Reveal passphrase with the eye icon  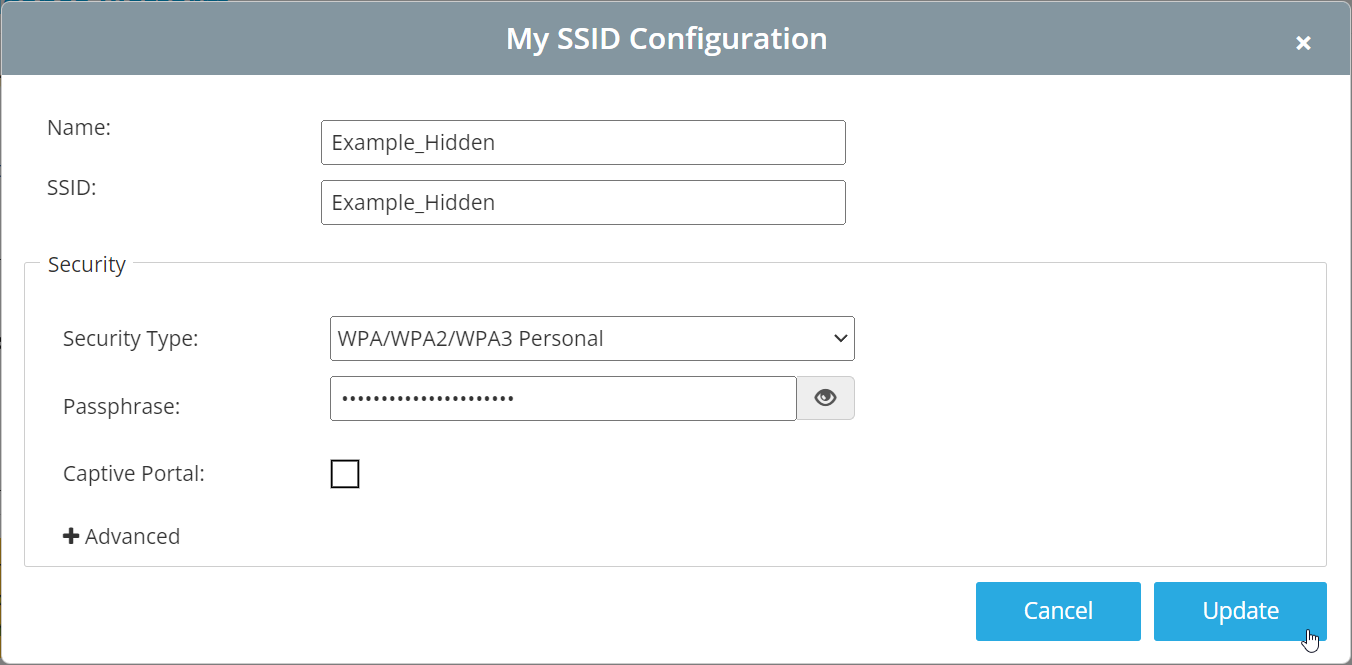pyautogui.click(x=825, y=398)
